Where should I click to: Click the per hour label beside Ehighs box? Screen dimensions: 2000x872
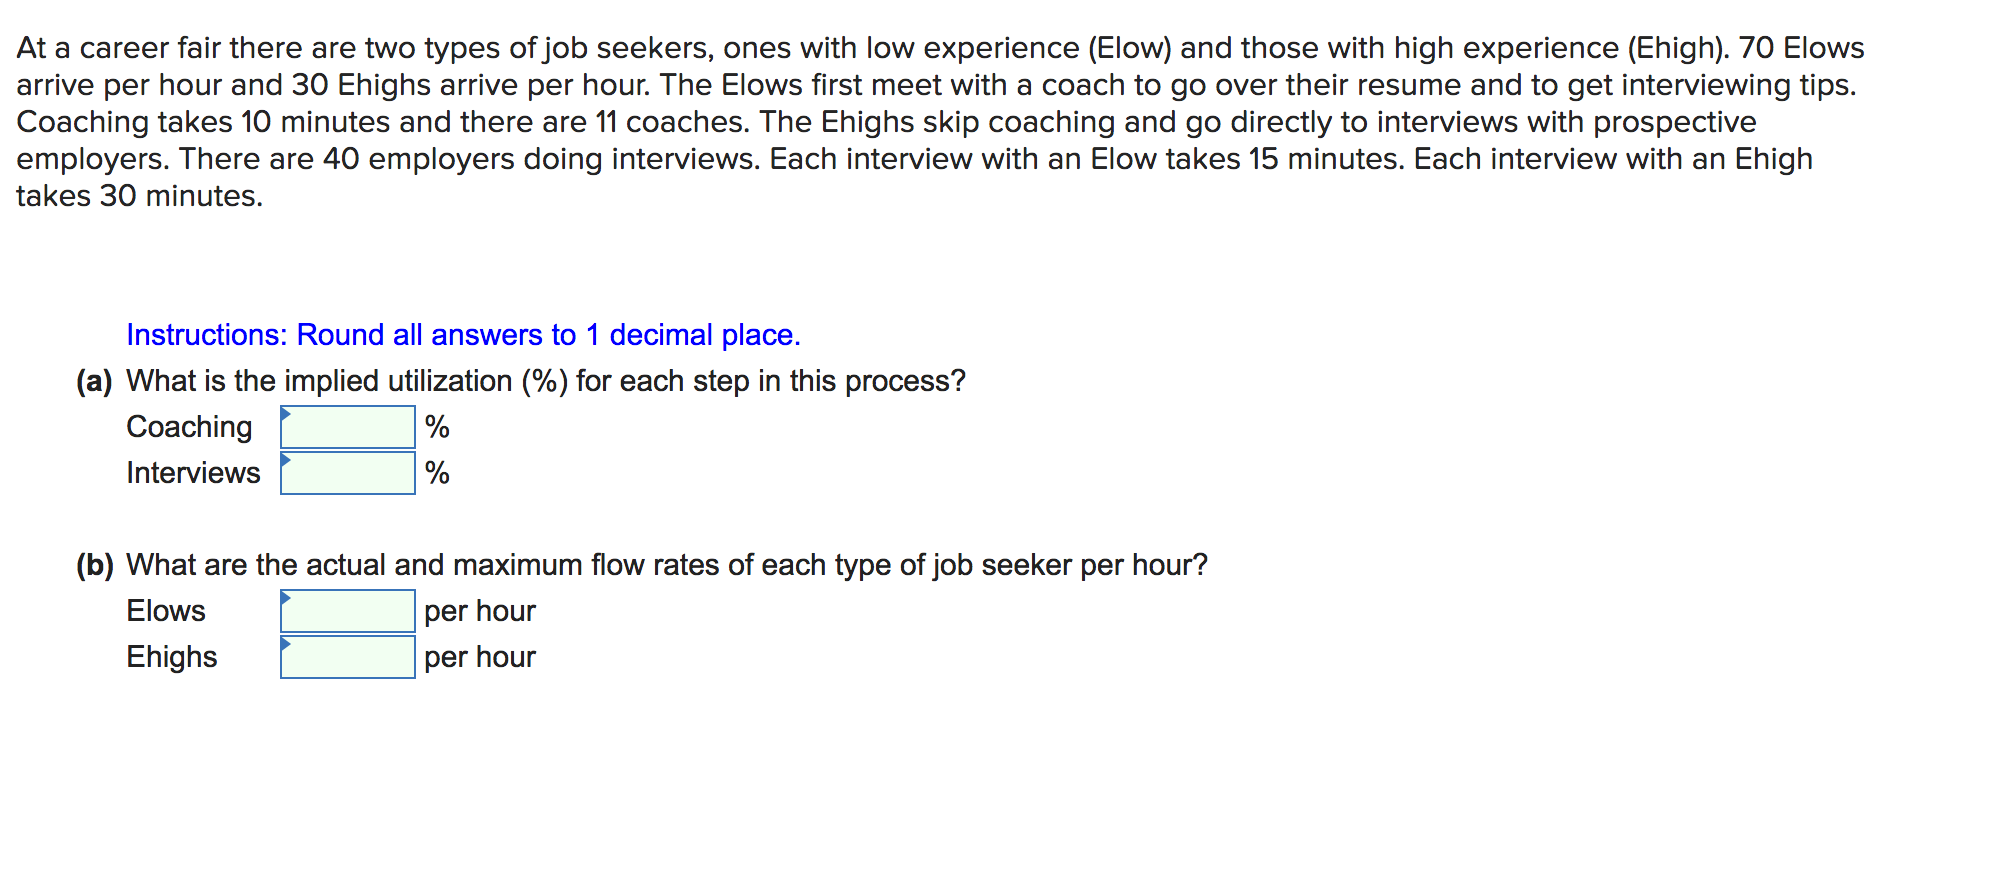pos(478,656)
